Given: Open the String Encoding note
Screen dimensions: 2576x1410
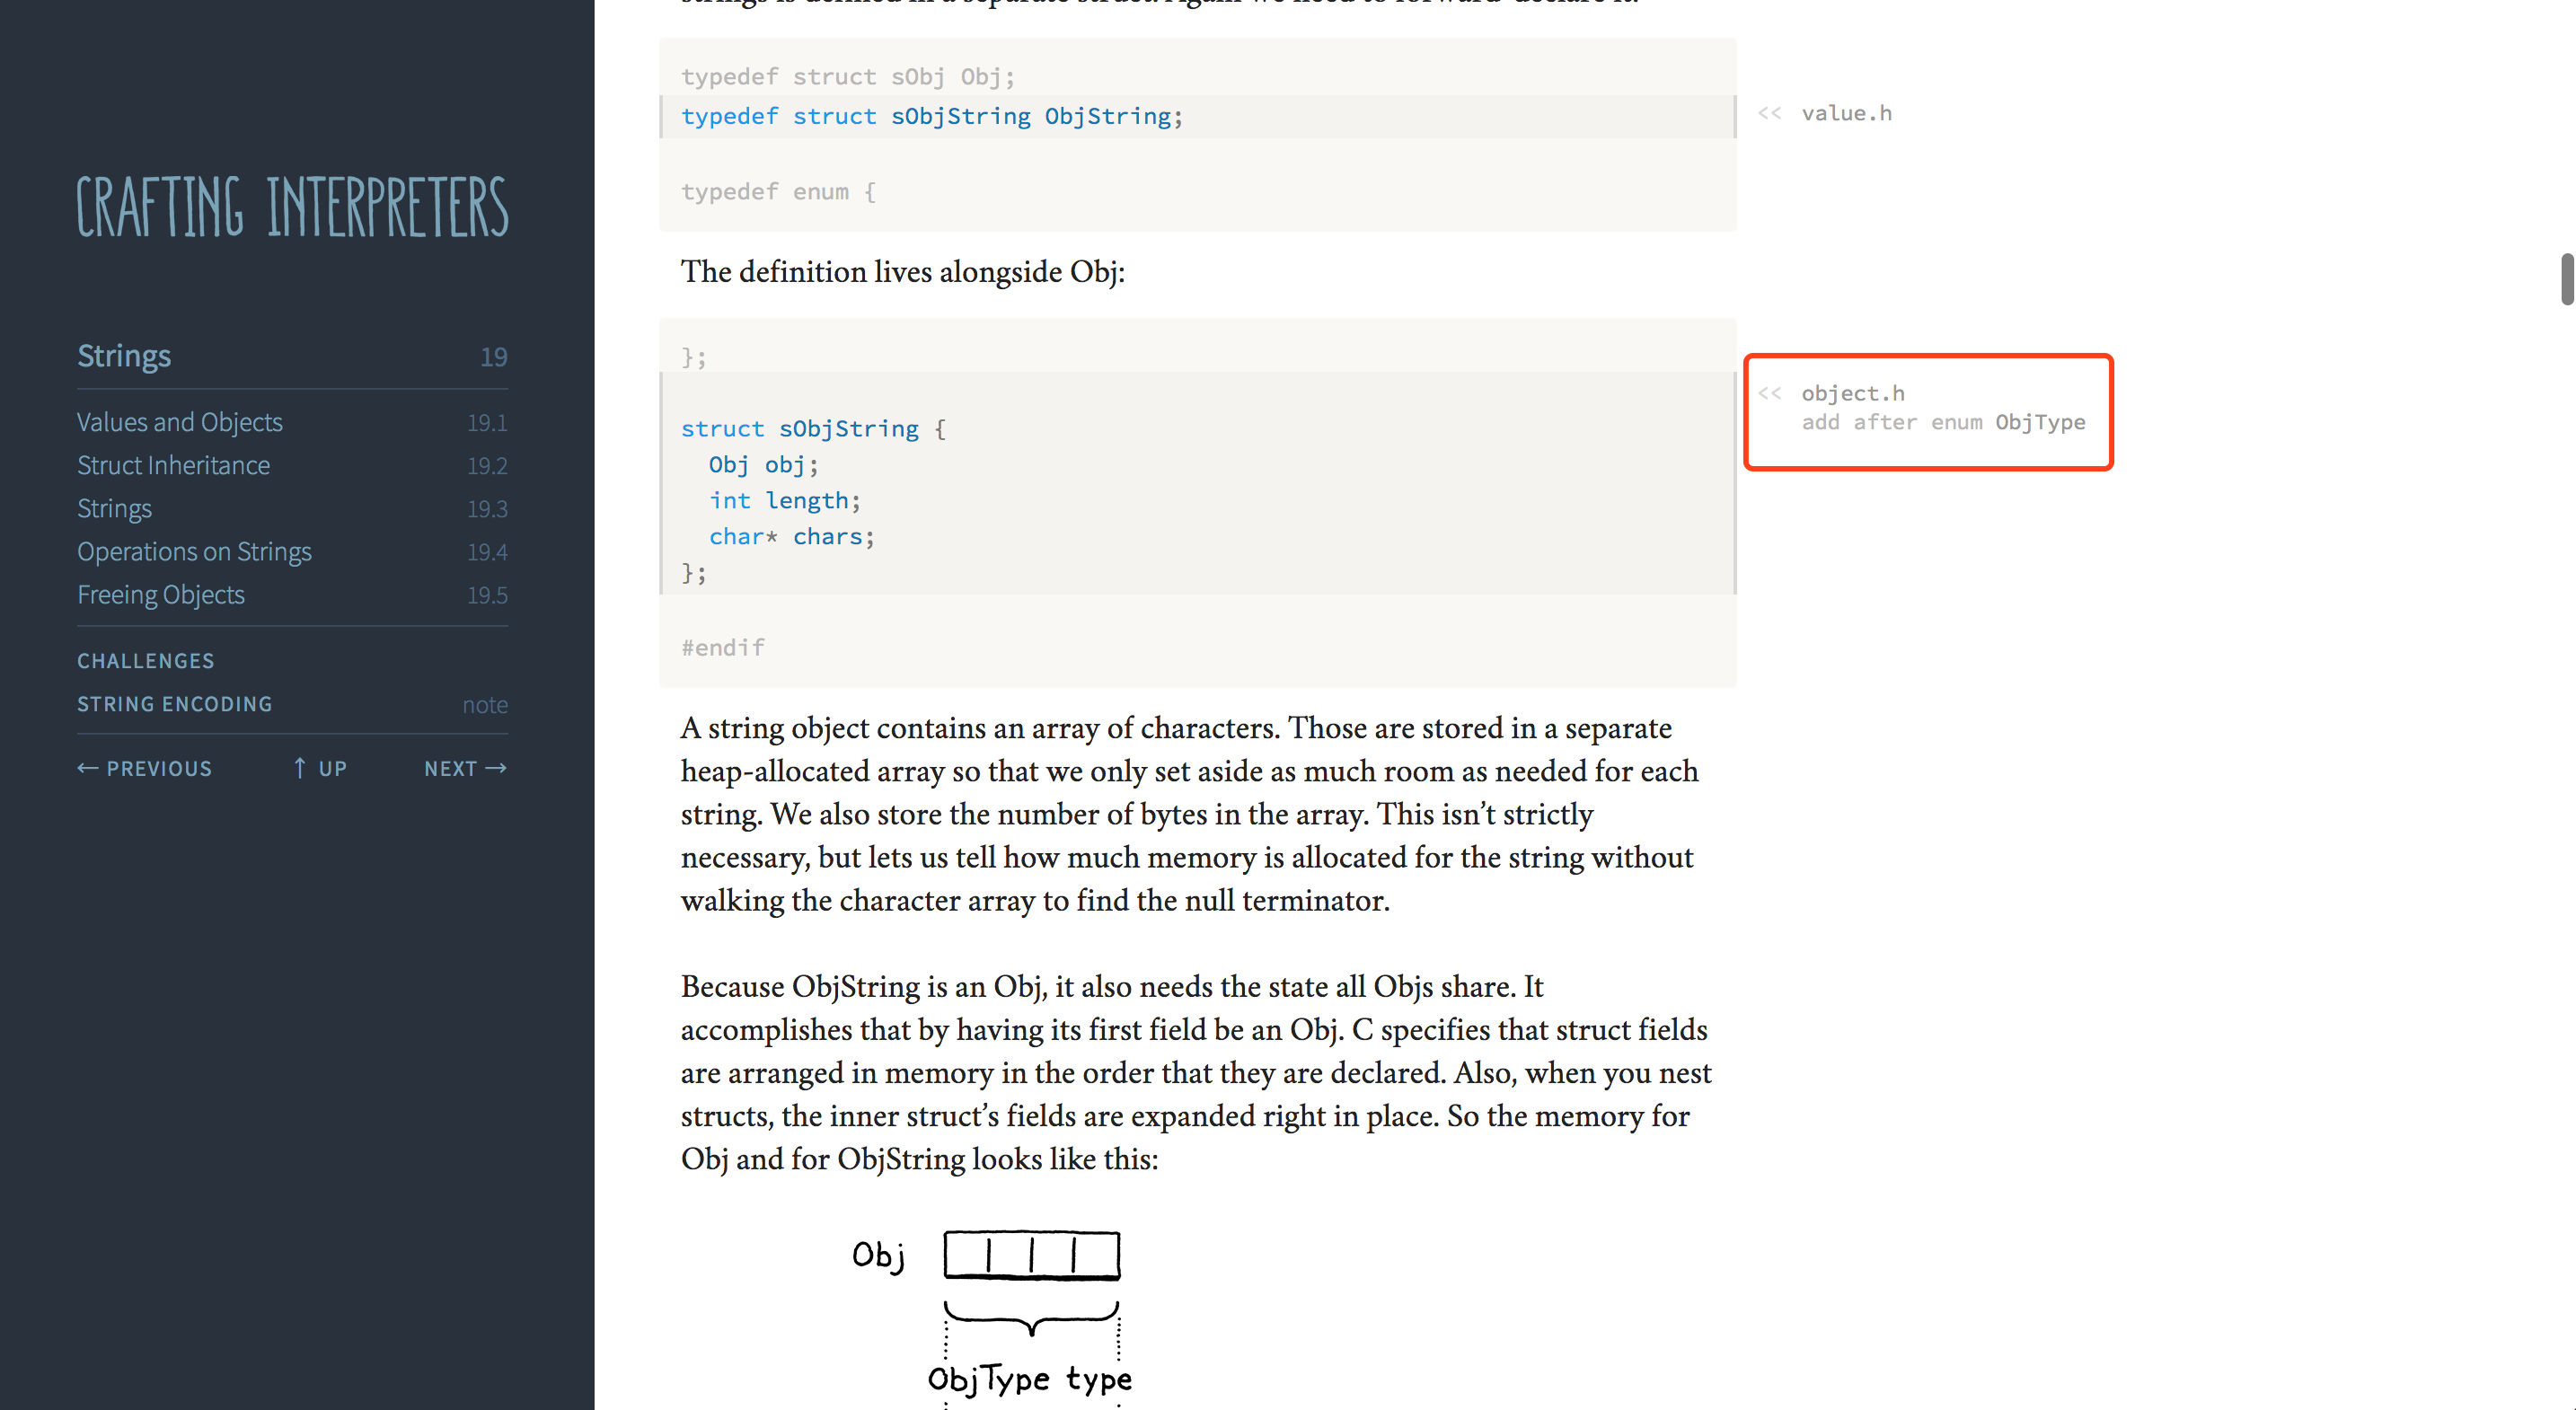Looking at the screenshot, I should coord(174,703).
